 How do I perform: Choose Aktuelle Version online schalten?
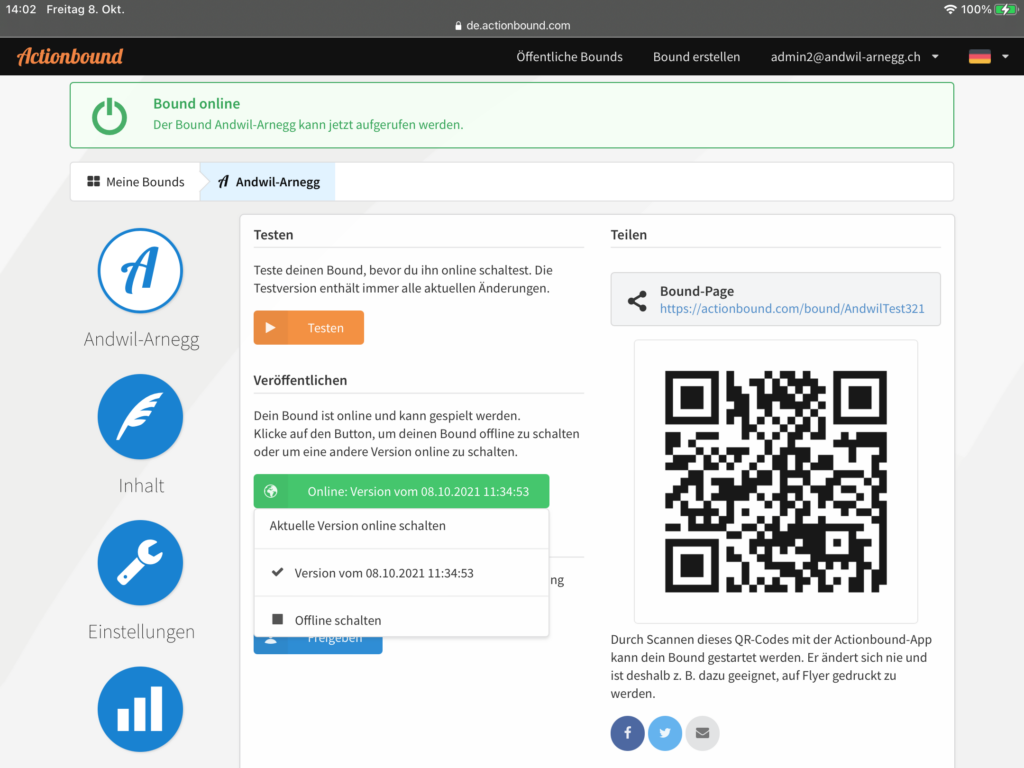coord(357,525)
